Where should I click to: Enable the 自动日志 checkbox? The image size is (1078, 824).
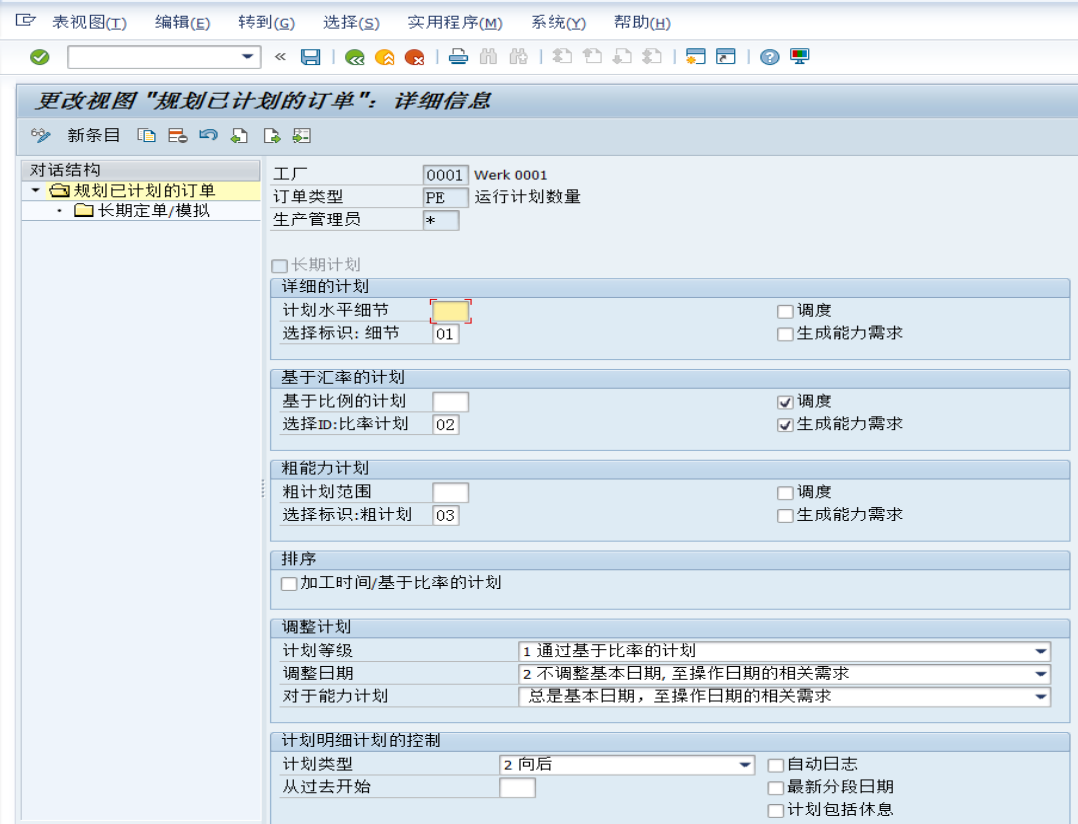(x=776, y=765)
